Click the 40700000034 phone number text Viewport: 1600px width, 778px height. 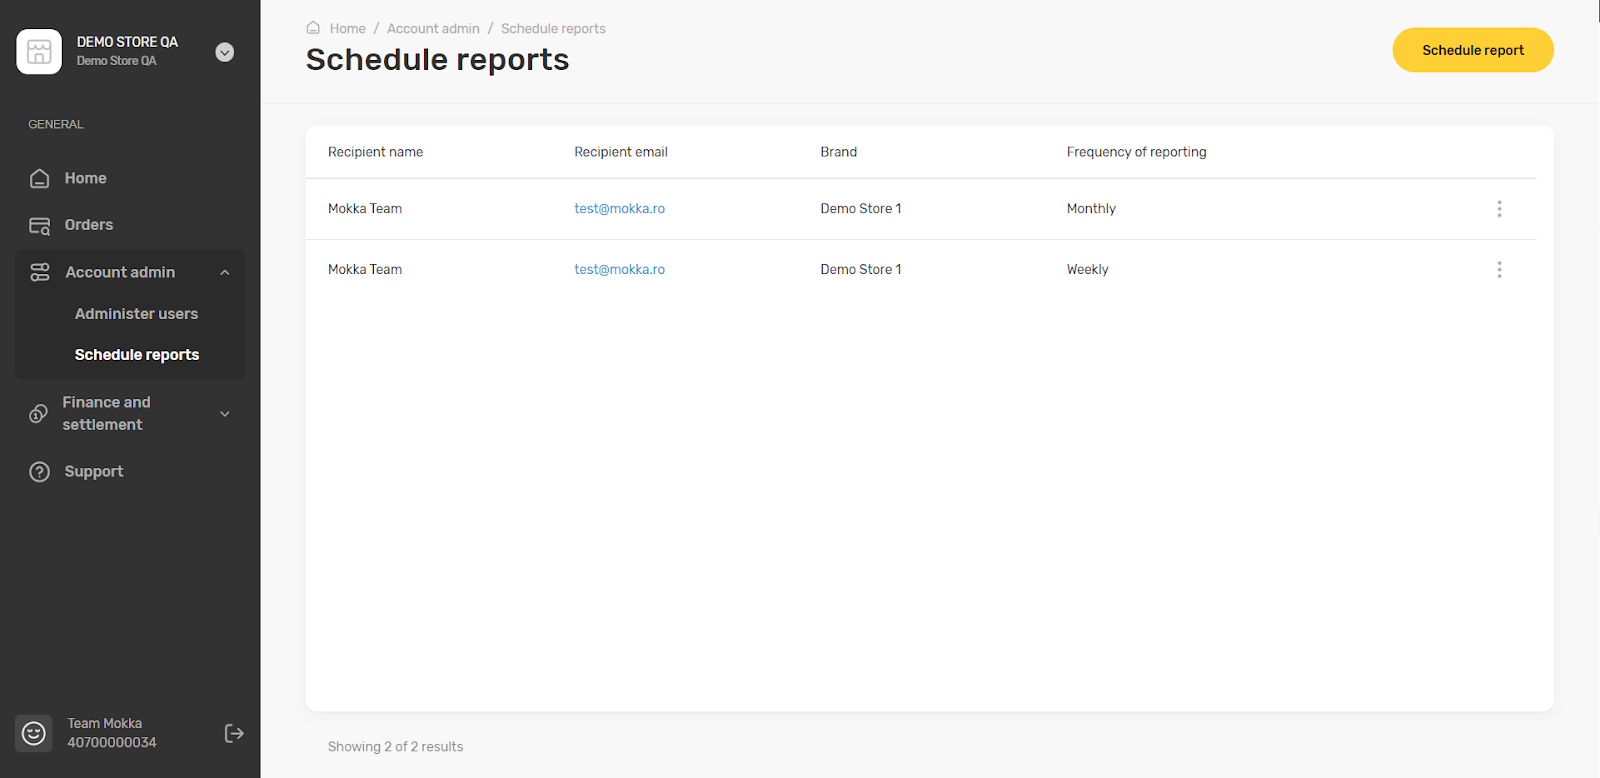click(112, 742)
